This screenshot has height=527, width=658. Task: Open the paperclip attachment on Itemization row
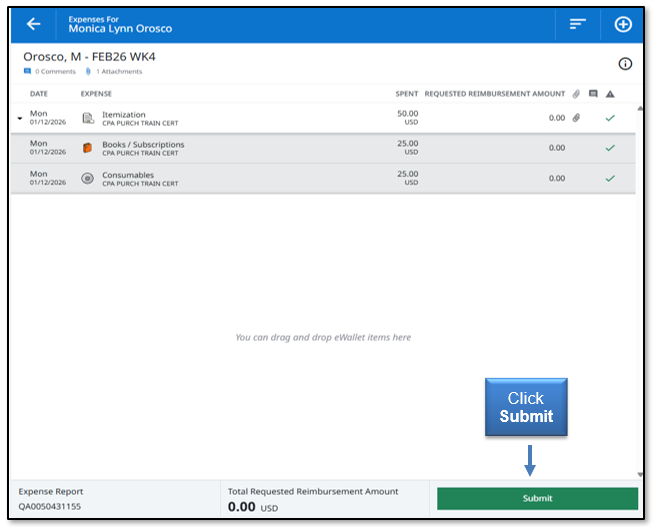point(576,119)
